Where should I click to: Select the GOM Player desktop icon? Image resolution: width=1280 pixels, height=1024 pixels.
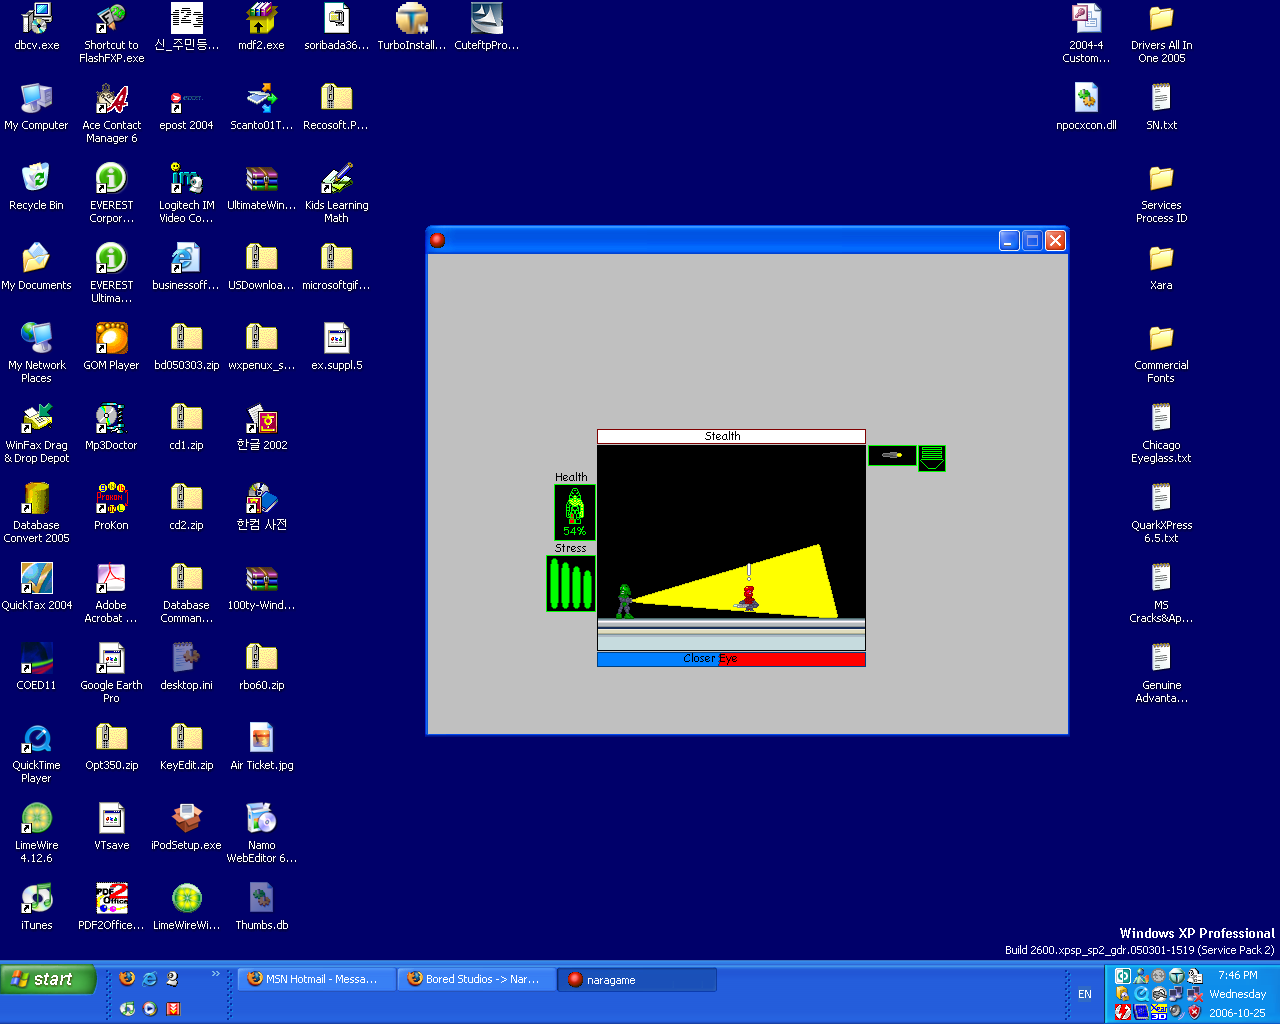(111, 346)
